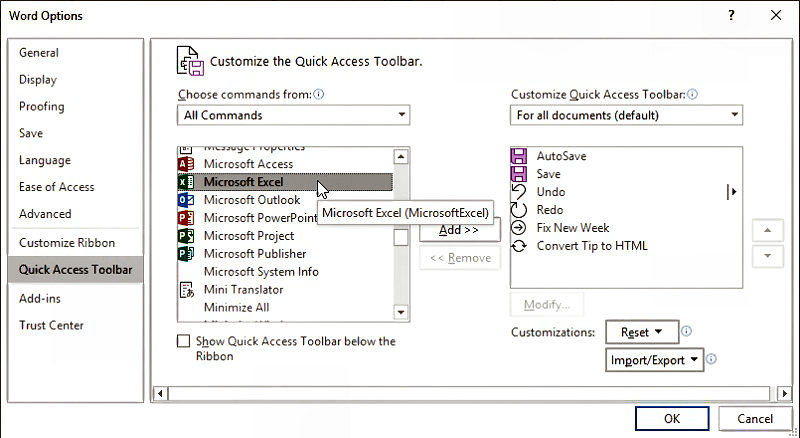Click the Microsoft Access icon in command list
The height and width of the screenshot is (438, 800).
coord(186,164)
